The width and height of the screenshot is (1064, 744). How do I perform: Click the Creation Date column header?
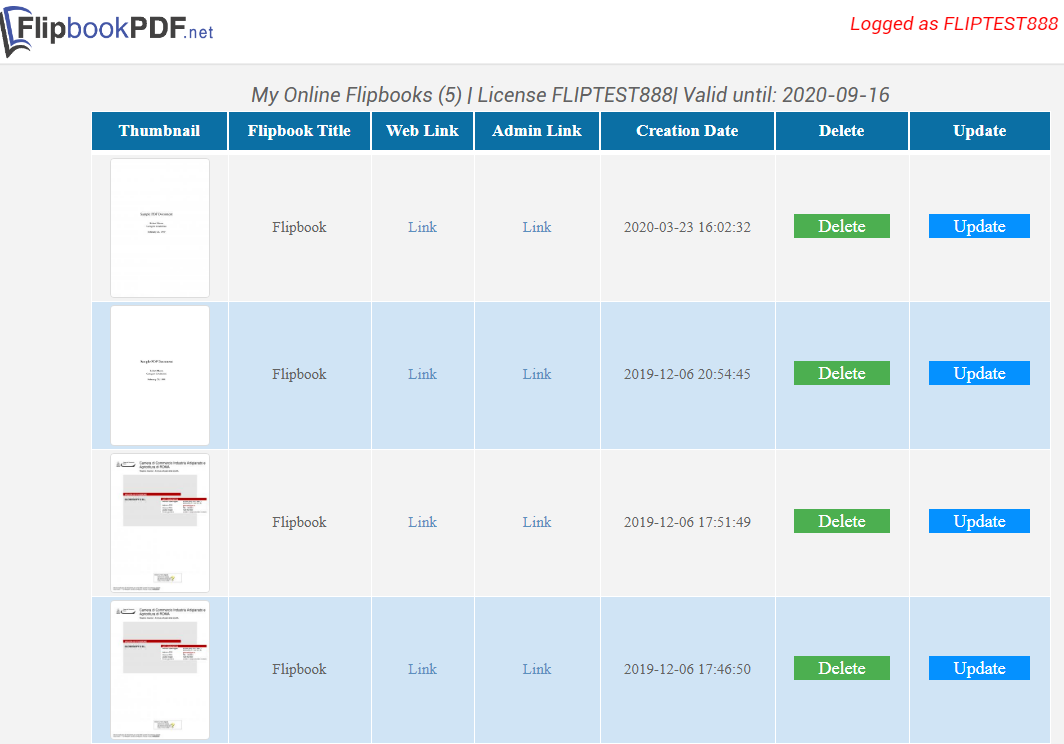coord(687,131)
